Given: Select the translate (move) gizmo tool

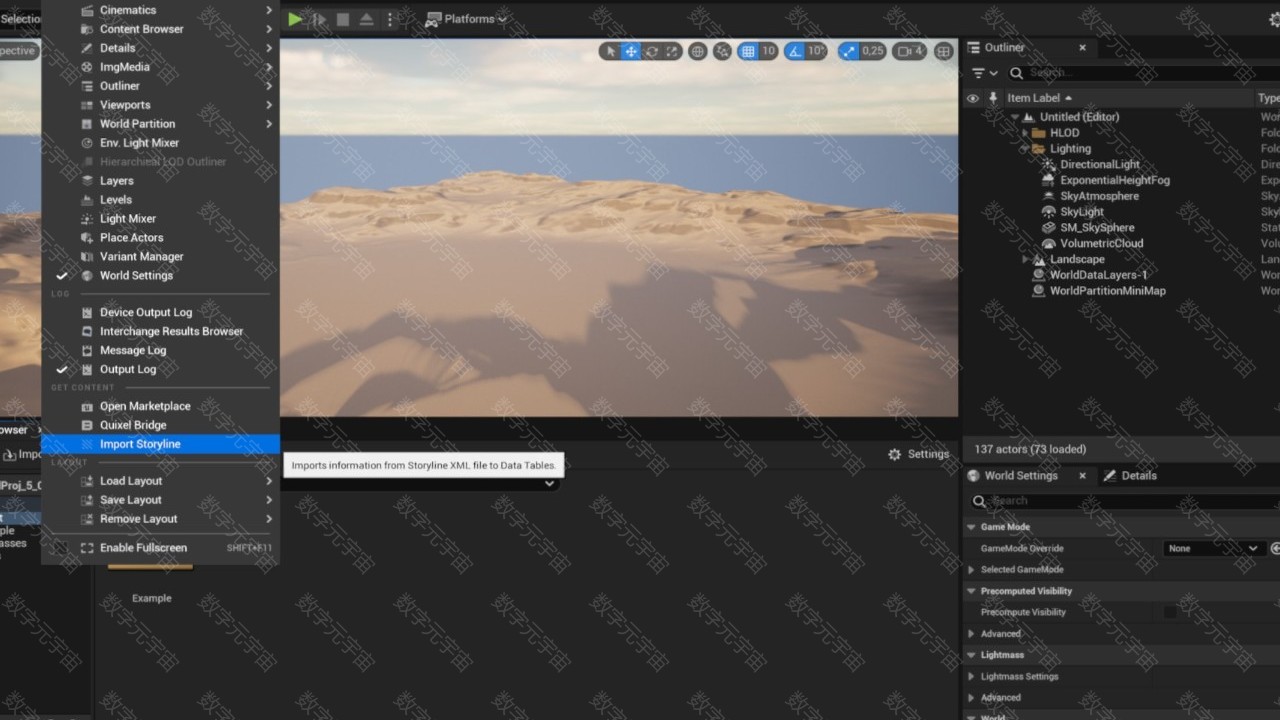Looking at the screenshot, I should (631, 51).
